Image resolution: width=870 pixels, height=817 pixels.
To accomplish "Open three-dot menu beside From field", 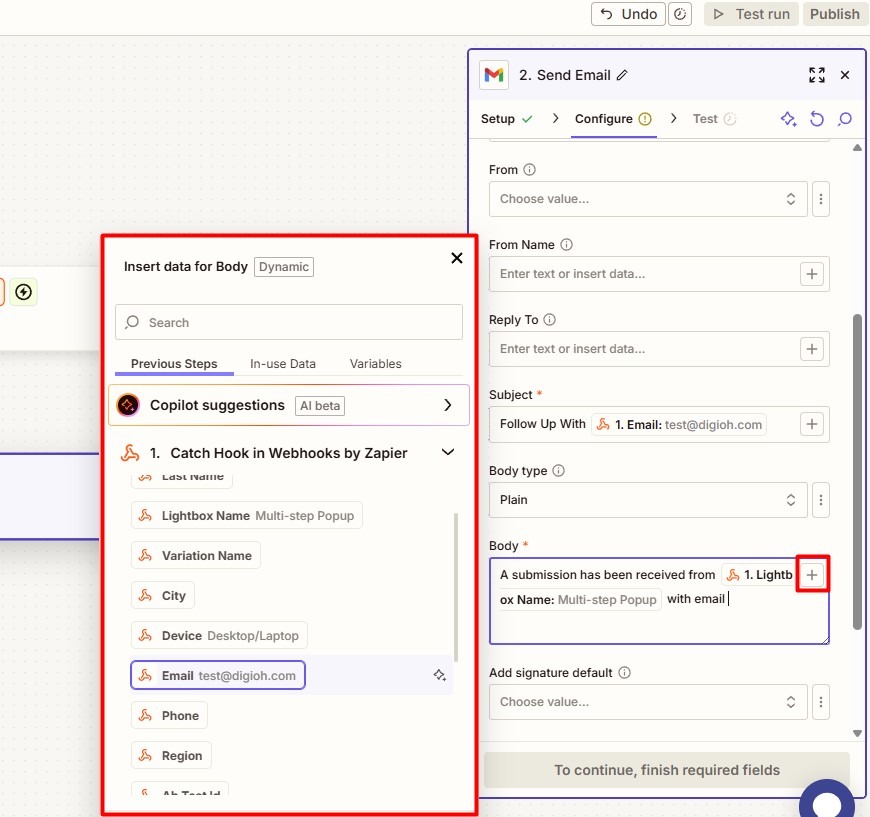I will coord(820,199).
